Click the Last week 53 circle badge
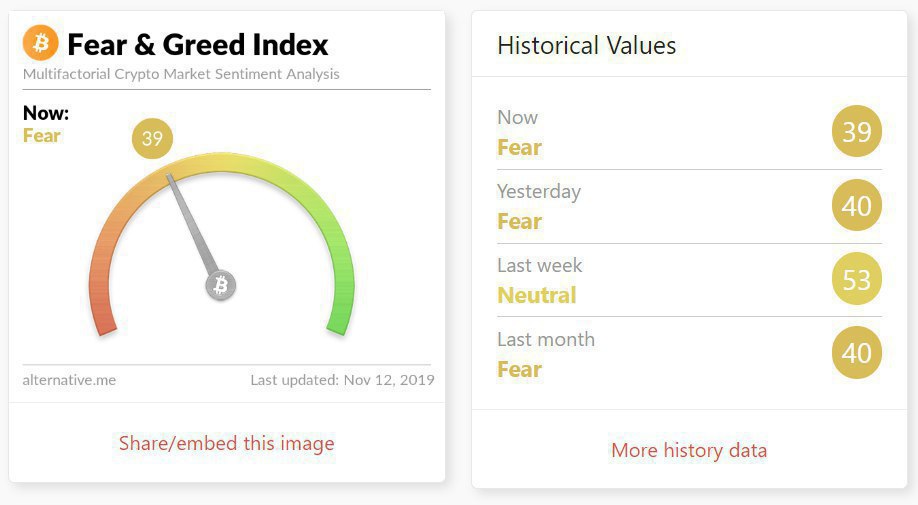The width and height of the screenshot is (918, 505). [x=856, y=280]
